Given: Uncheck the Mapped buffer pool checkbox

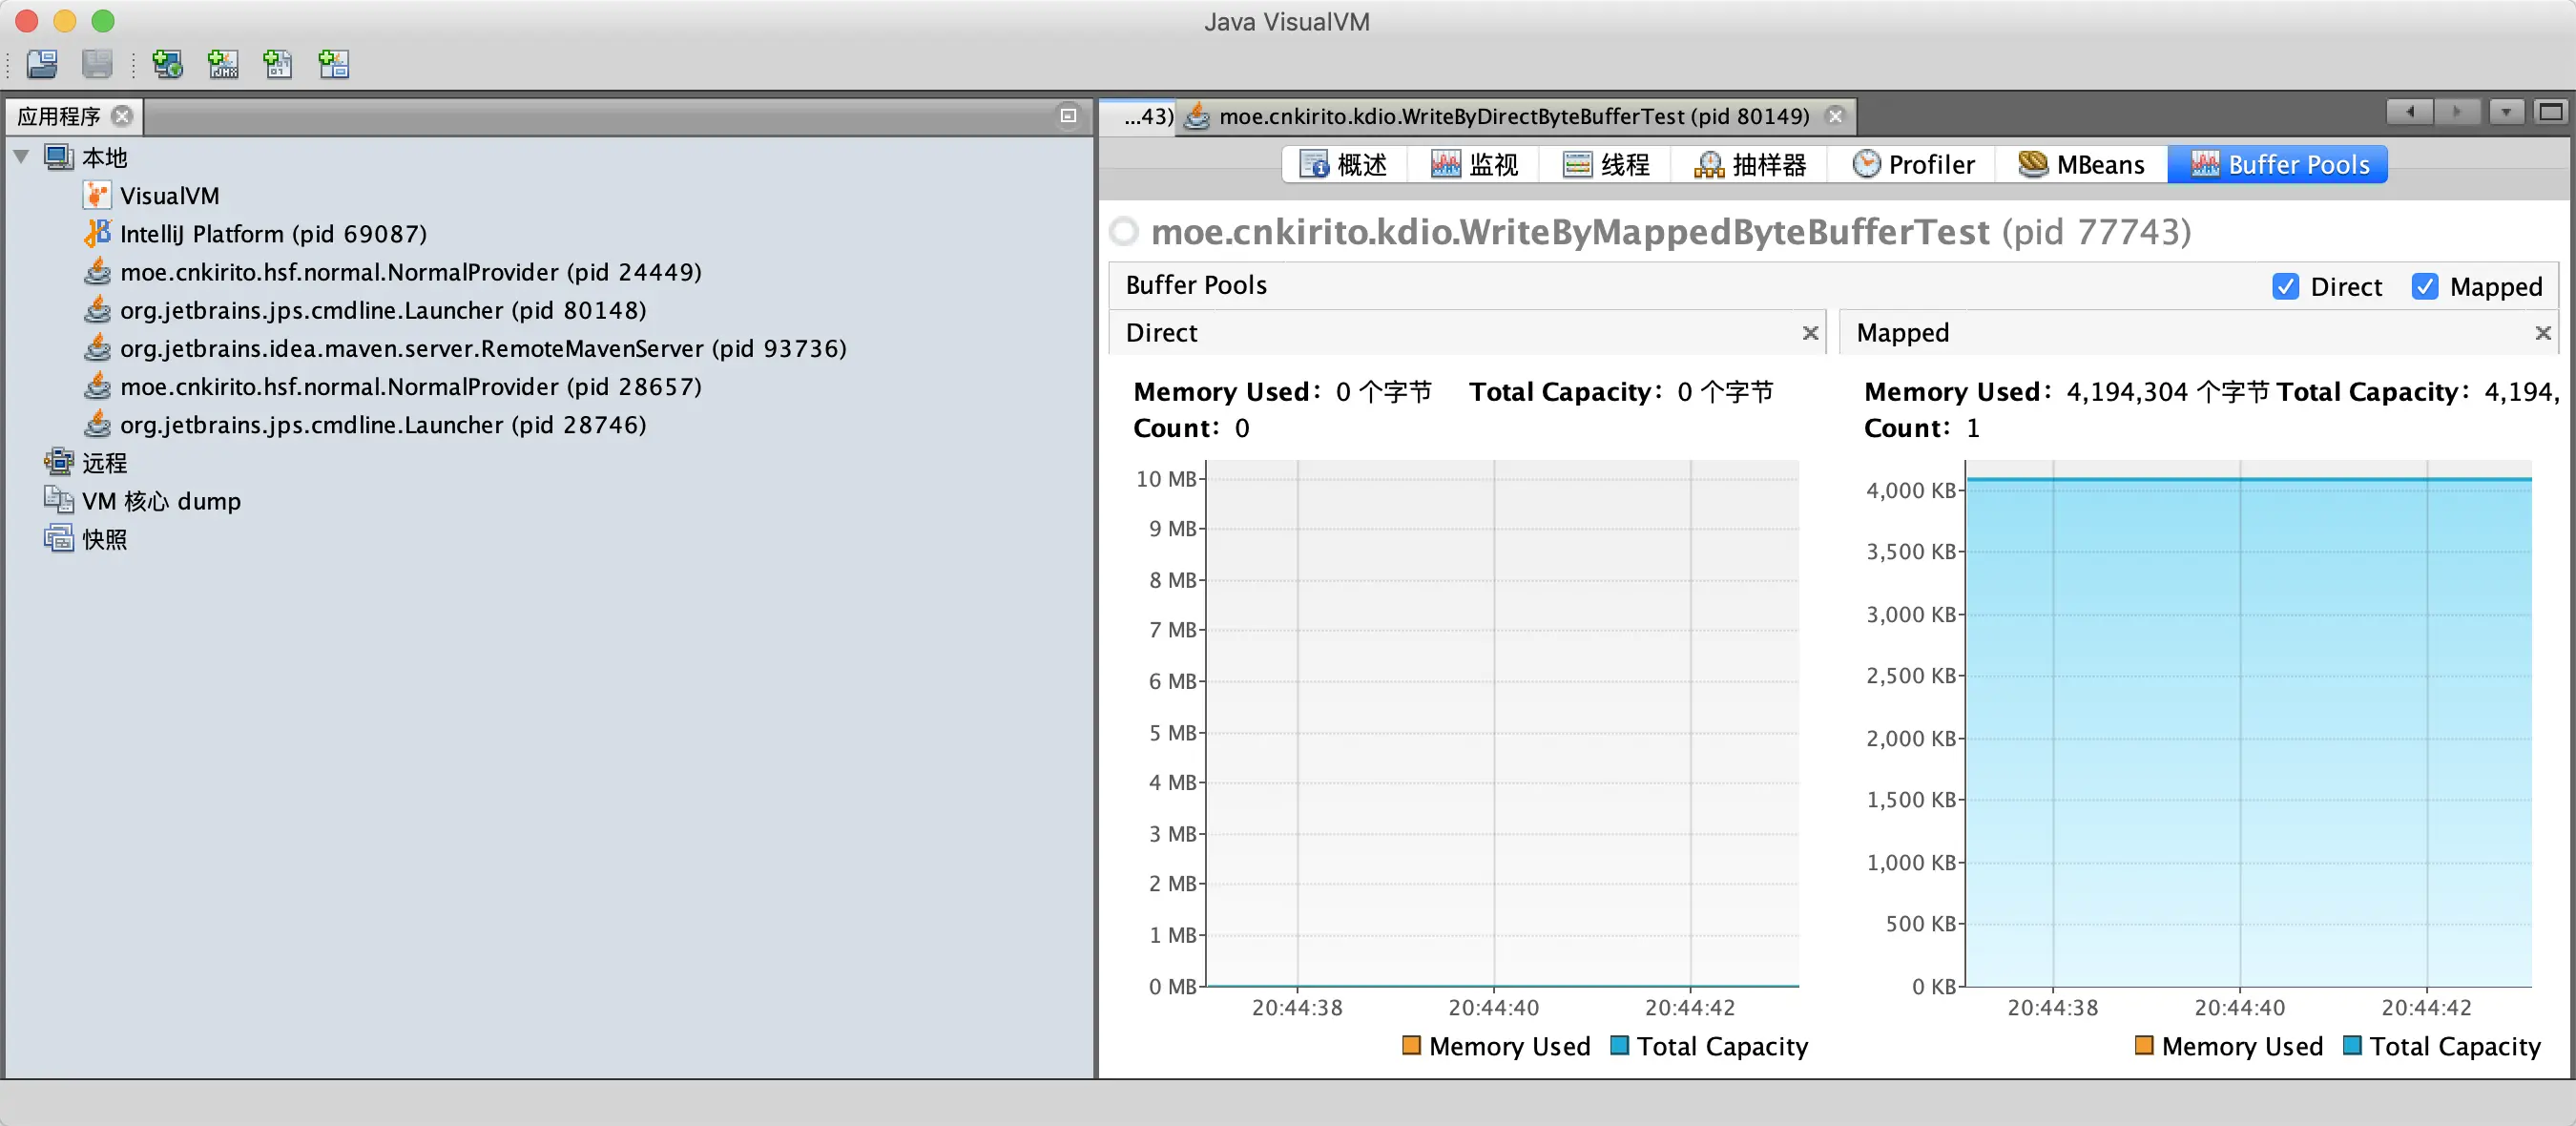Looking at the screenshot, I should [2424, 287].
